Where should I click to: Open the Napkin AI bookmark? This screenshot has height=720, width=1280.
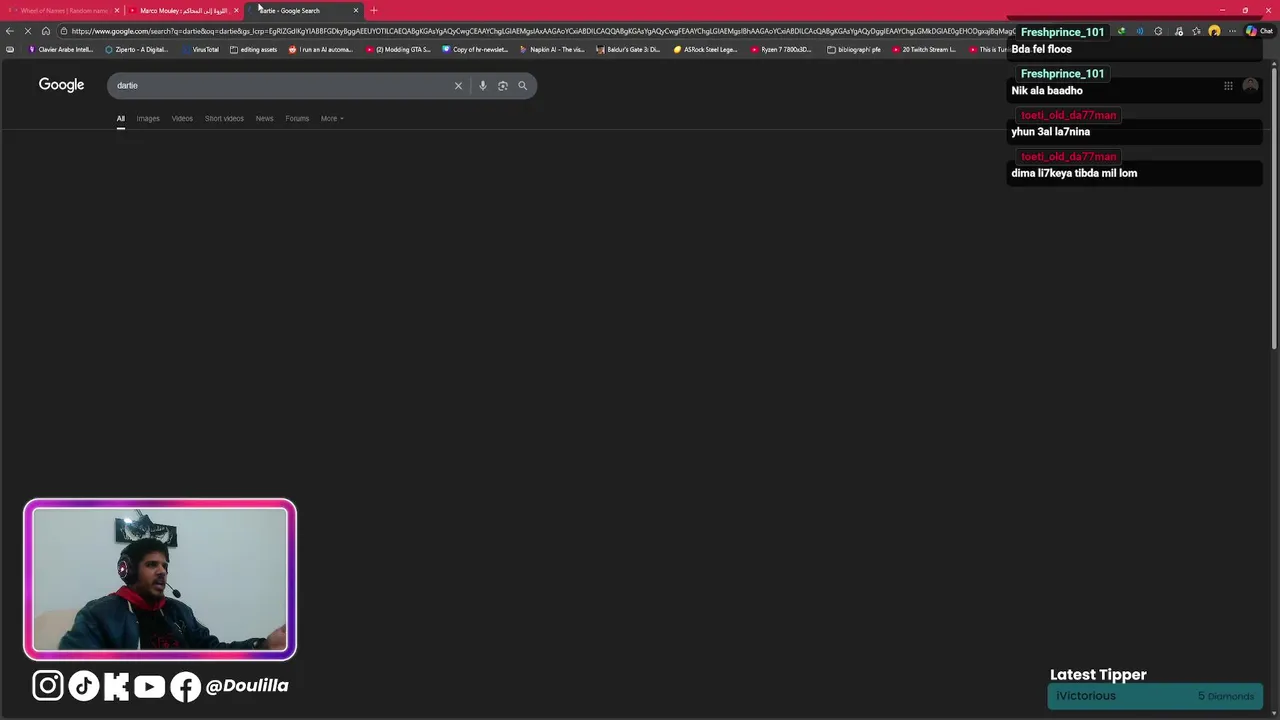pyautogui.click(x=553, y=49)
